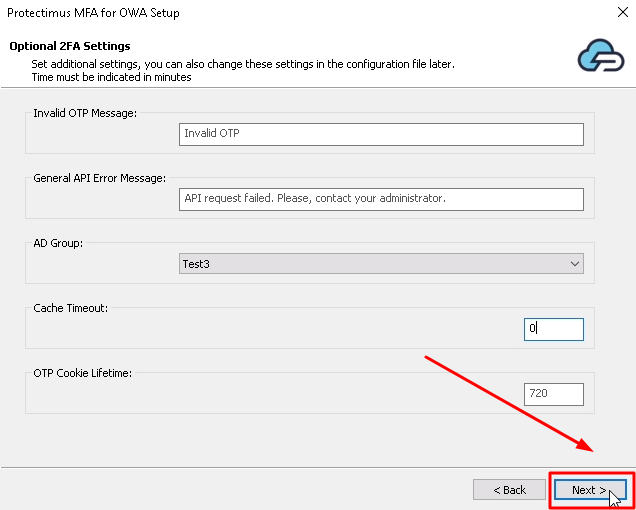
Task: Click the Next button
Action: coord(590,490)
